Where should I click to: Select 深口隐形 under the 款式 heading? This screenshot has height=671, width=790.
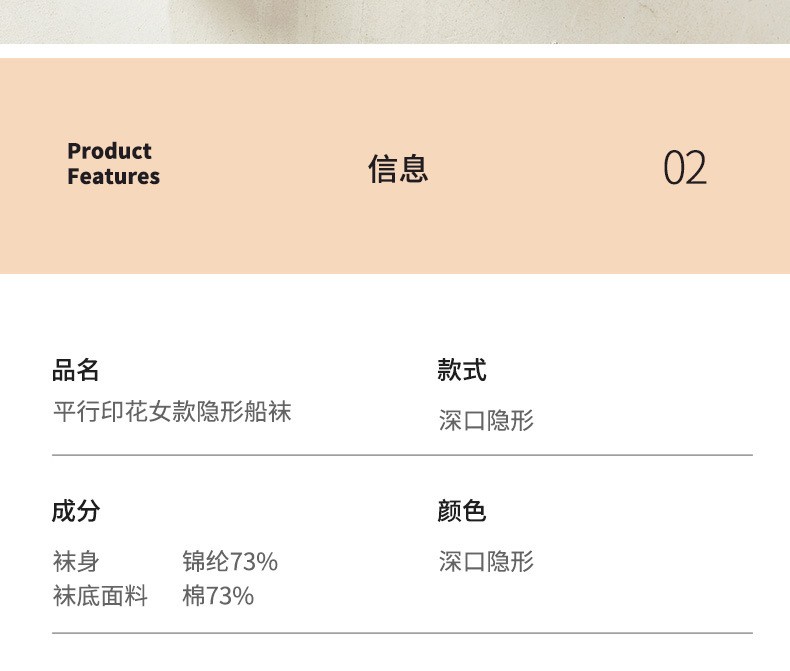[x=486, y=420]
